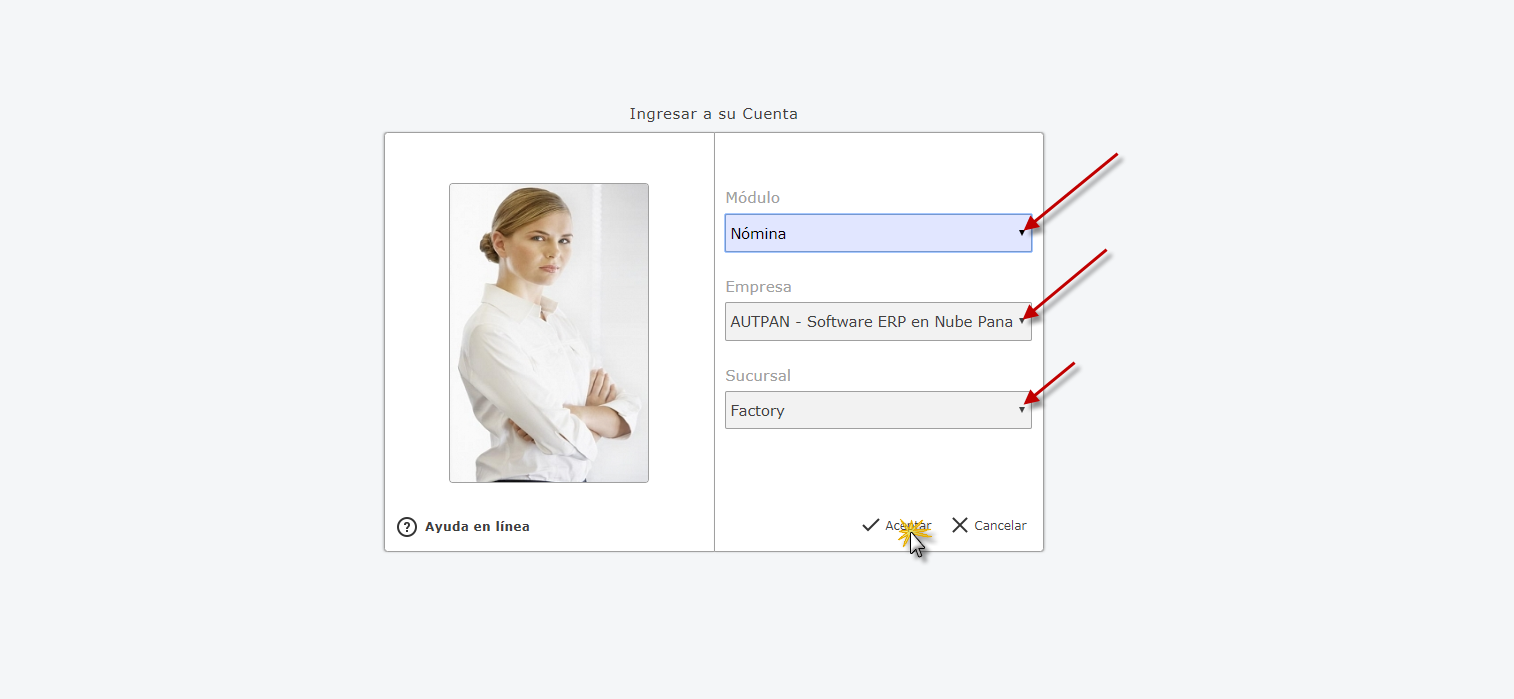The width and height of the screenshot is (1514, 699).
Task: Click the Módulo field label
Action: pos(752,198)
